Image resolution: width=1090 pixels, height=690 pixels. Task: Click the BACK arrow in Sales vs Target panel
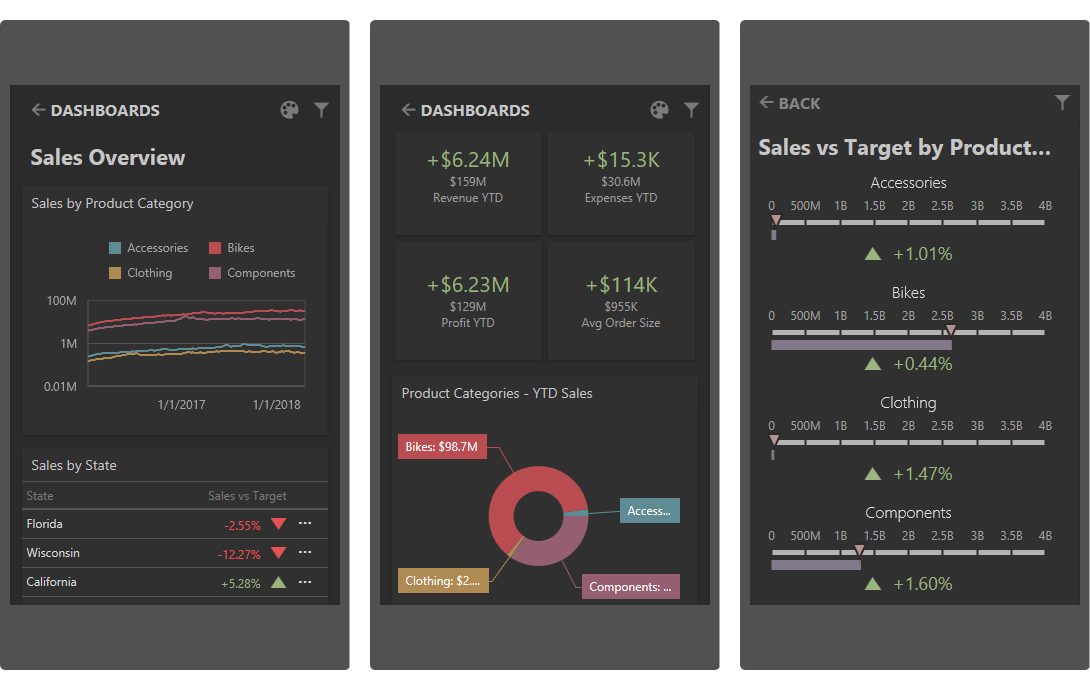click(x=766, y=103)
